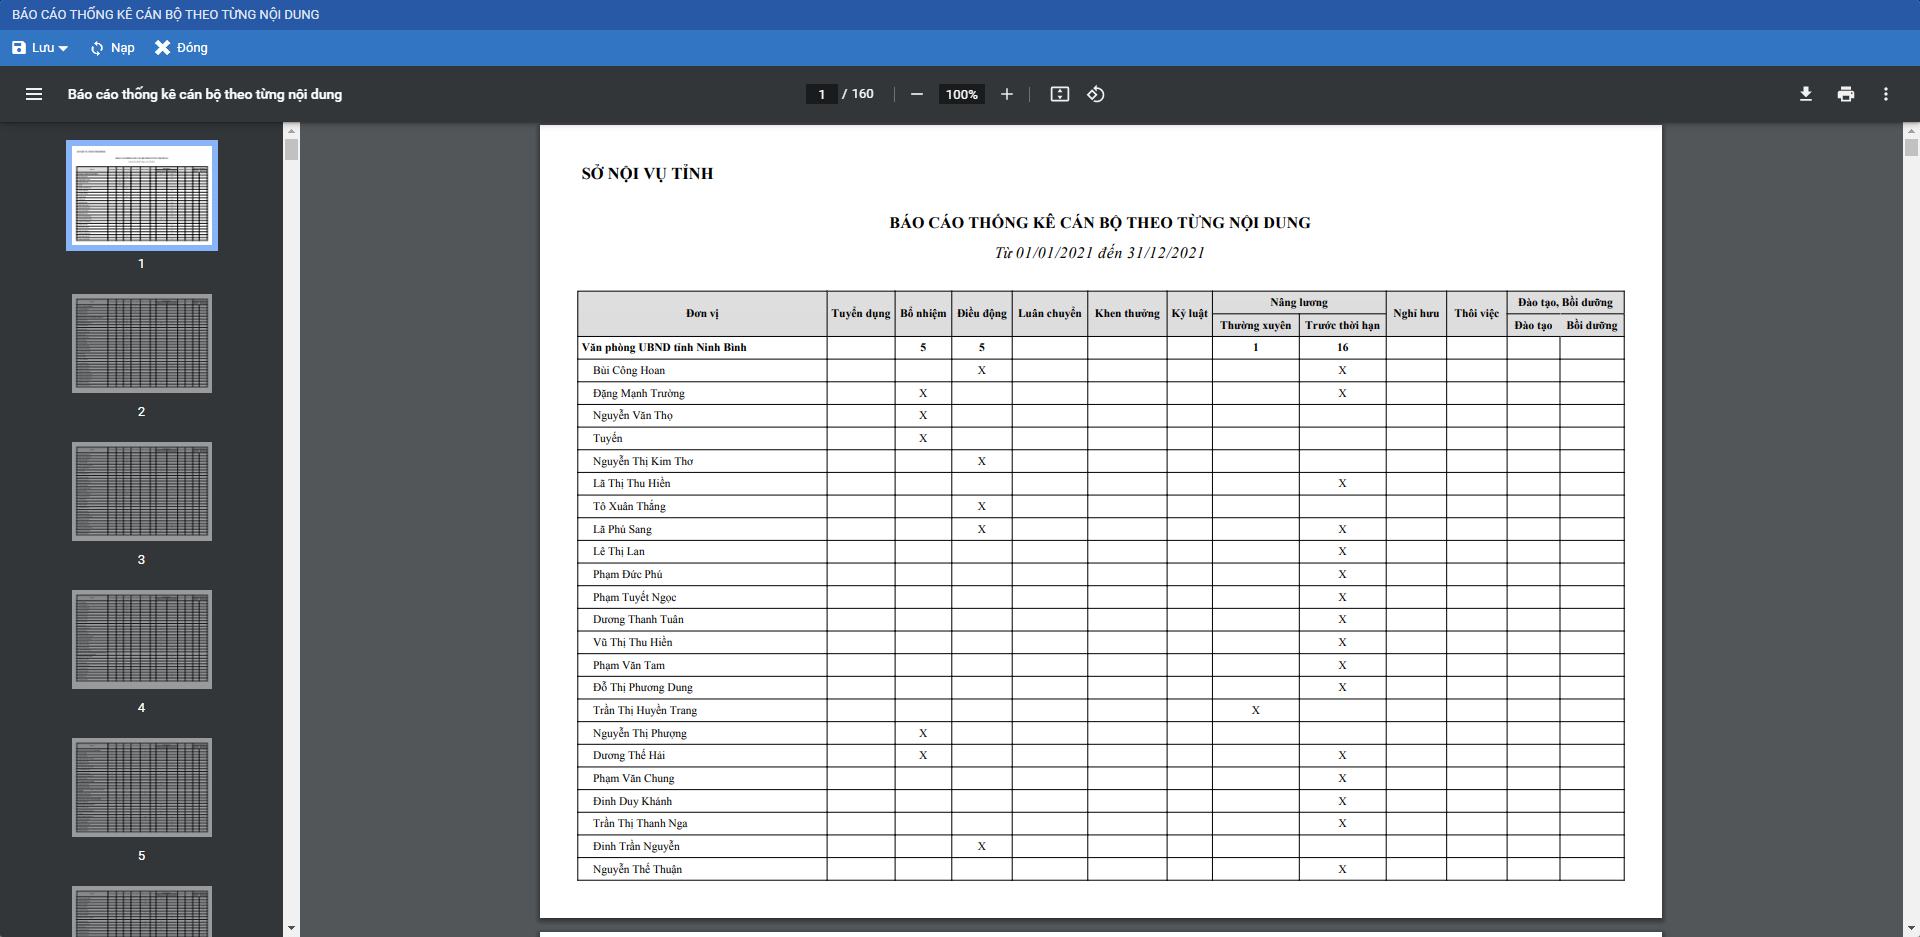Click the Nạp reload button
Image resolution: width=1920 pixels, height=937 pixels.
point(112,48)
